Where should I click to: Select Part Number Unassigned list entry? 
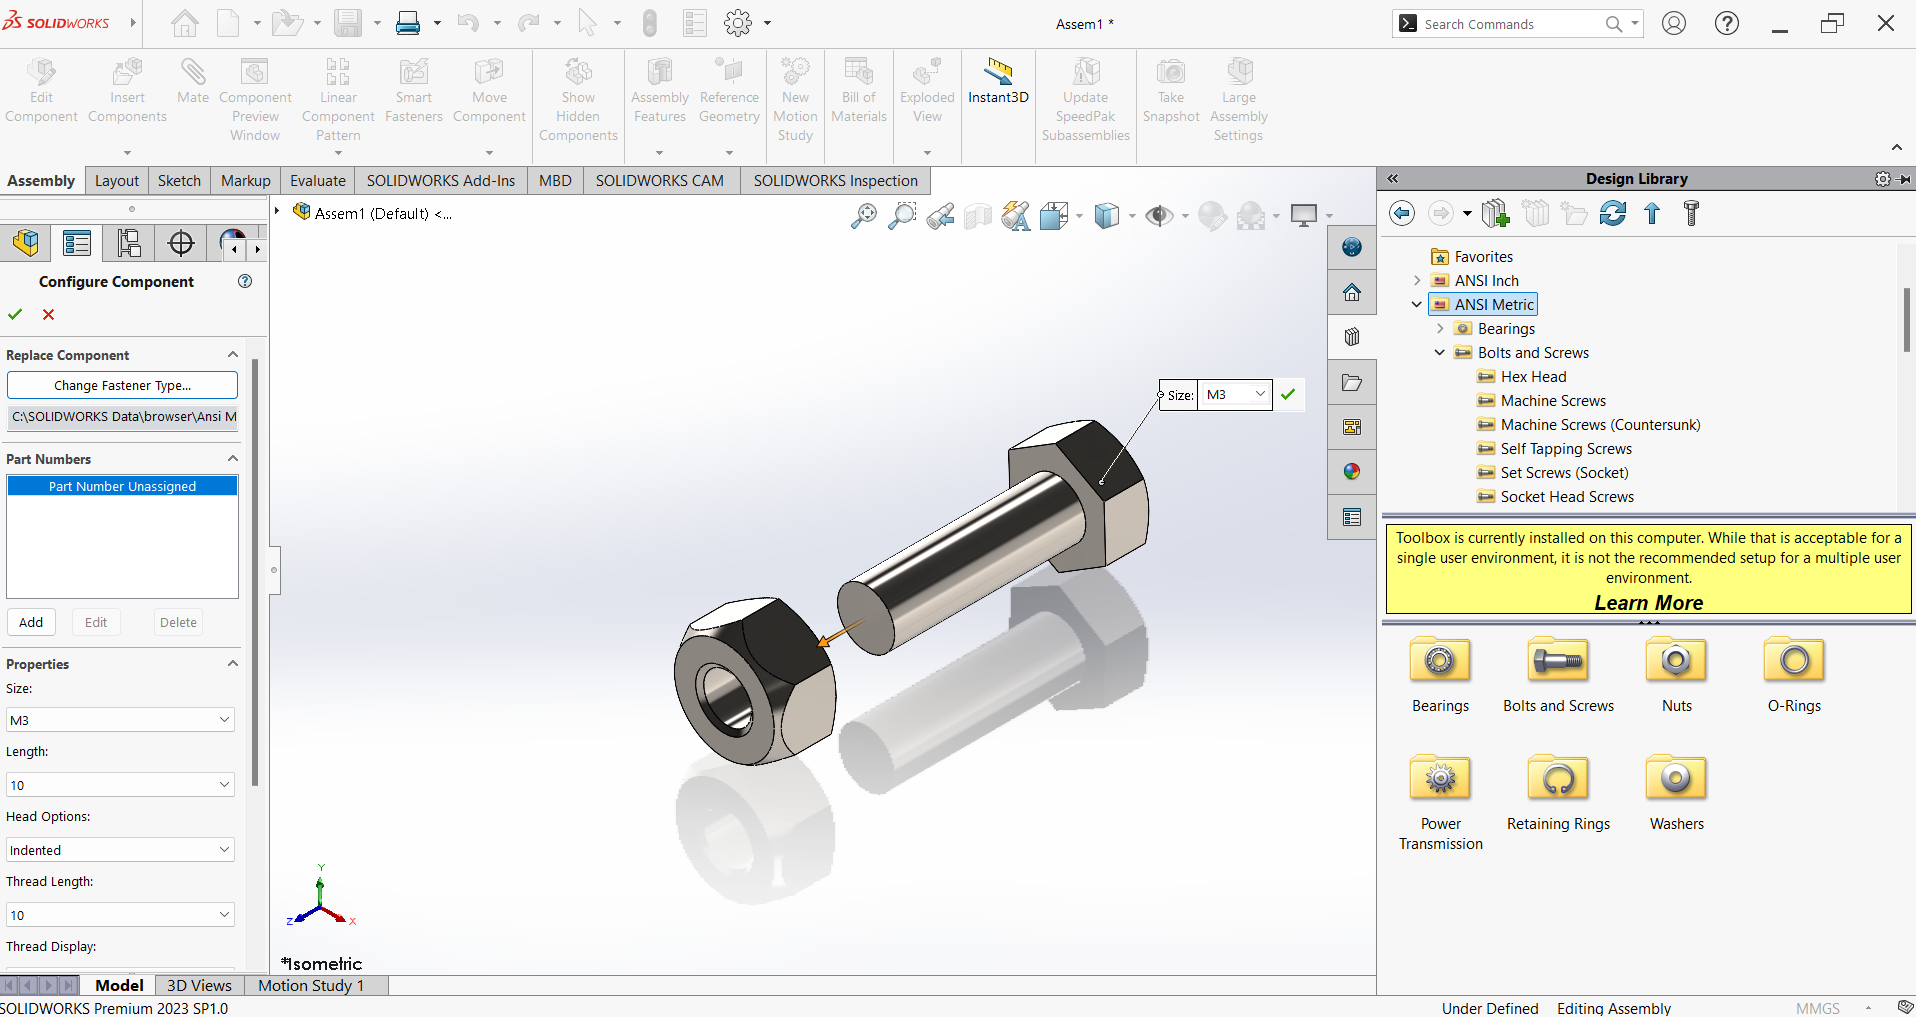[122, 486]
